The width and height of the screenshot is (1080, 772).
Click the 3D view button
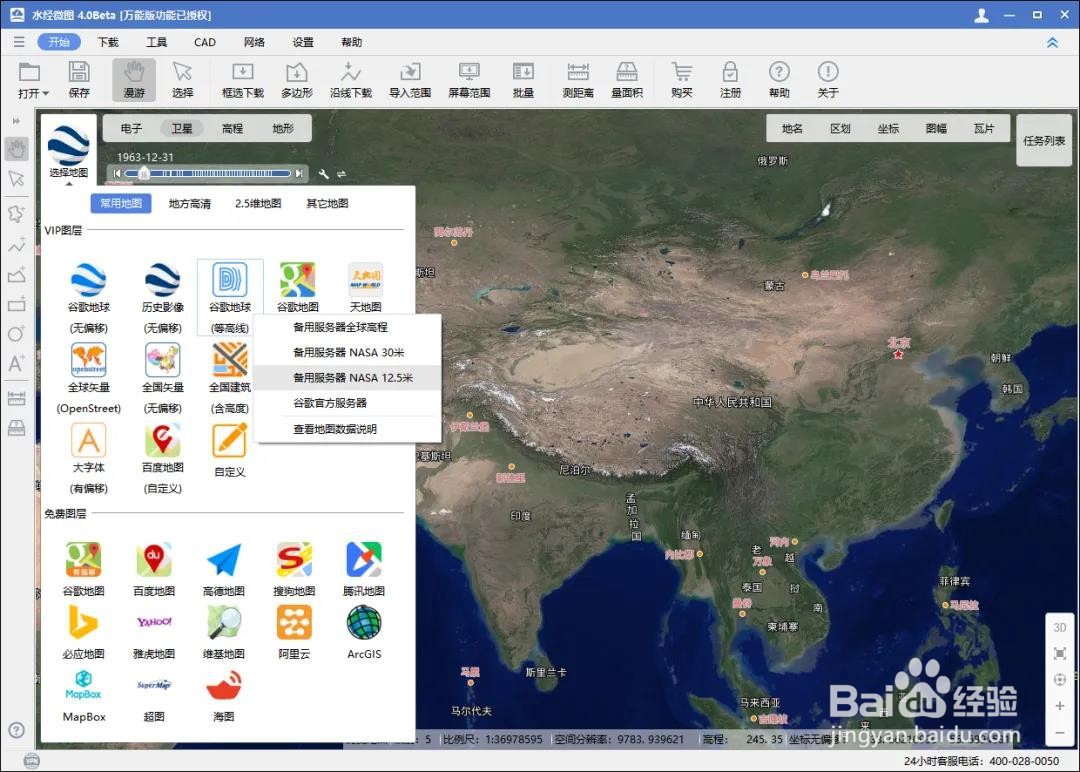click(x=1060, y=627)
